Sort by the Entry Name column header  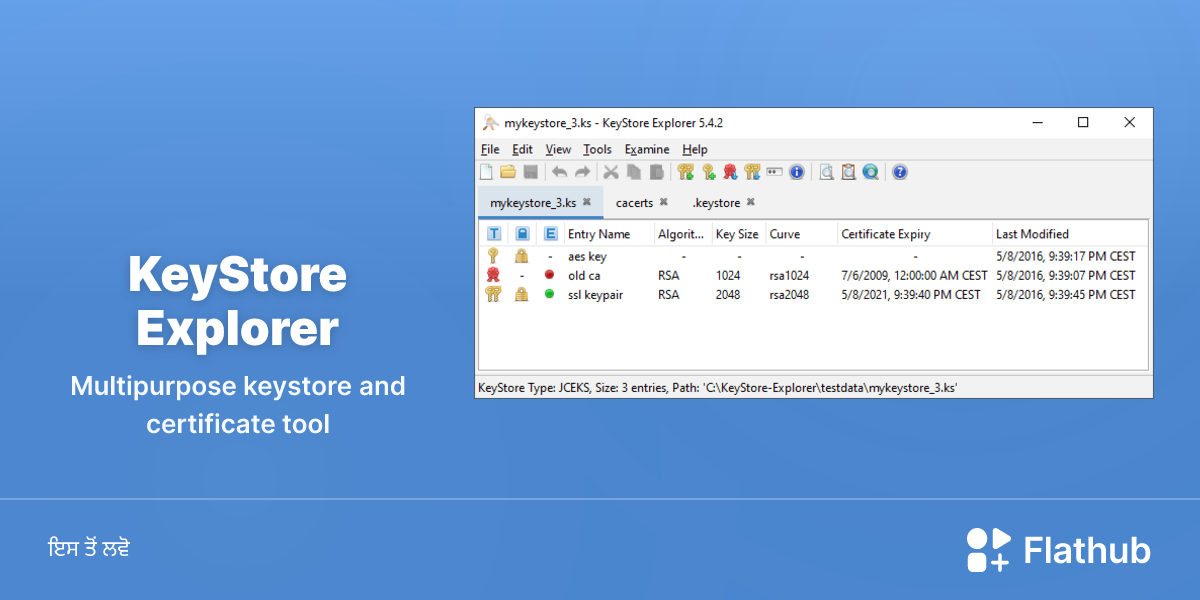pos(608,234)
